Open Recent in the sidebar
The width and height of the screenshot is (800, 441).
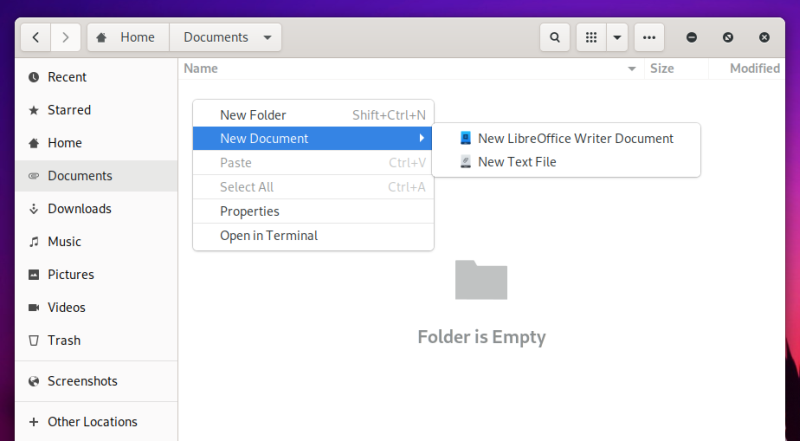(x=96, y=77)
